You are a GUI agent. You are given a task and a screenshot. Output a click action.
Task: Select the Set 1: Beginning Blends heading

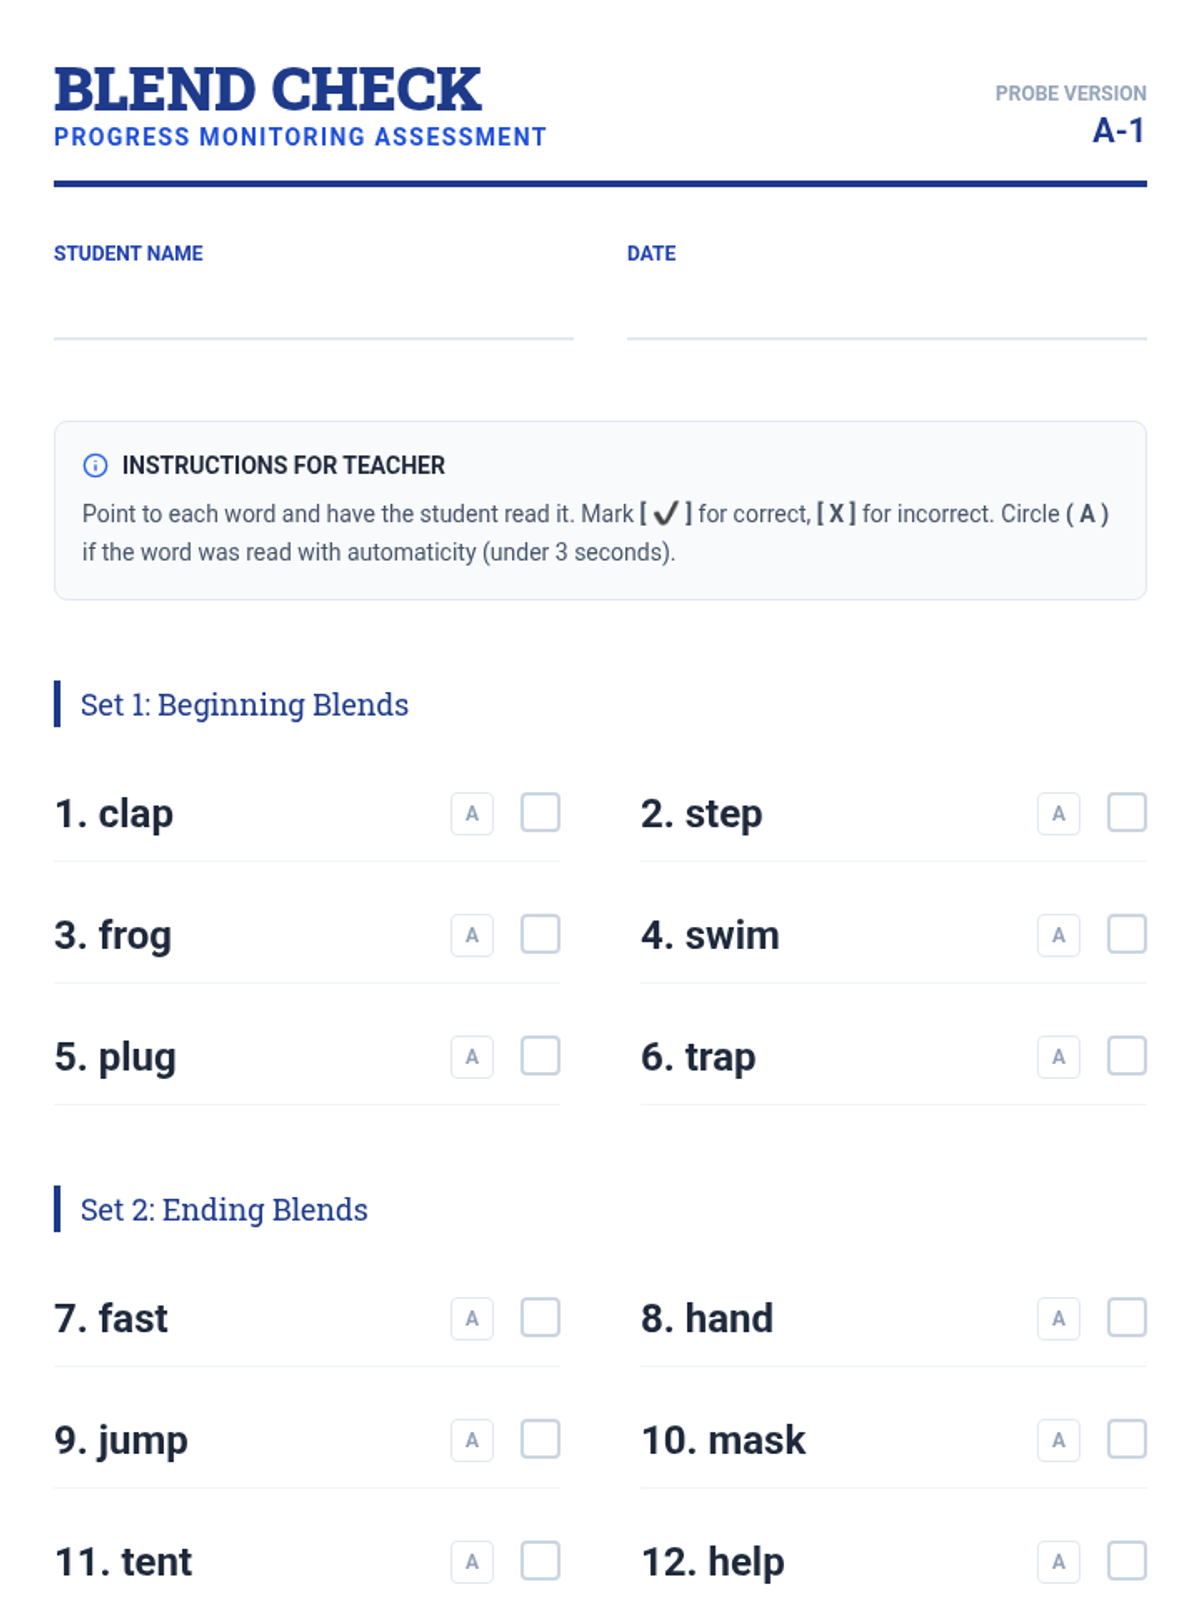pos(244,704)
